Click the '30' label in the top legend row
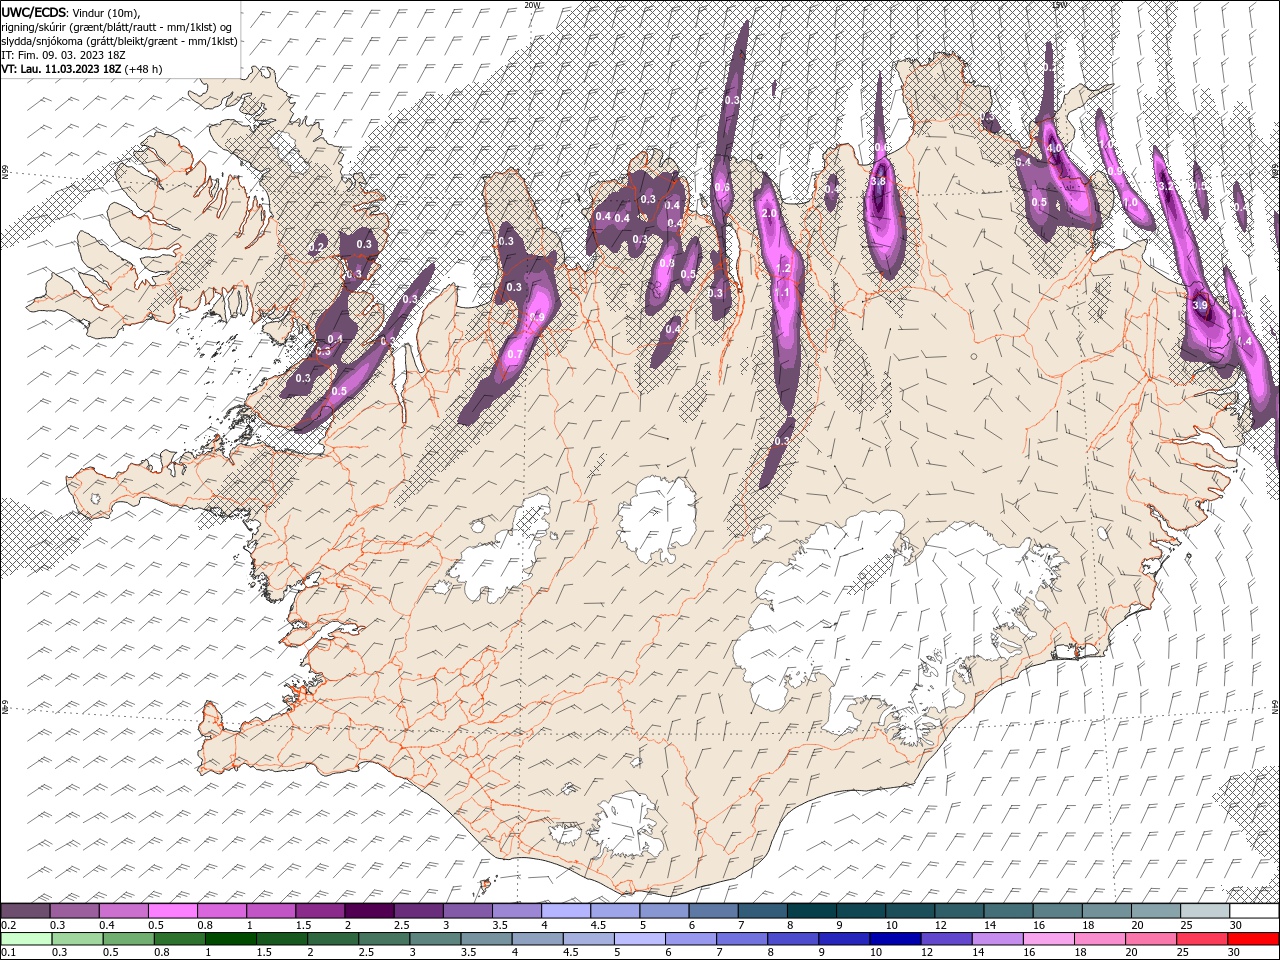This screenshot has height=960, width=1280. pyautogui.click(x=1236, y=925)
